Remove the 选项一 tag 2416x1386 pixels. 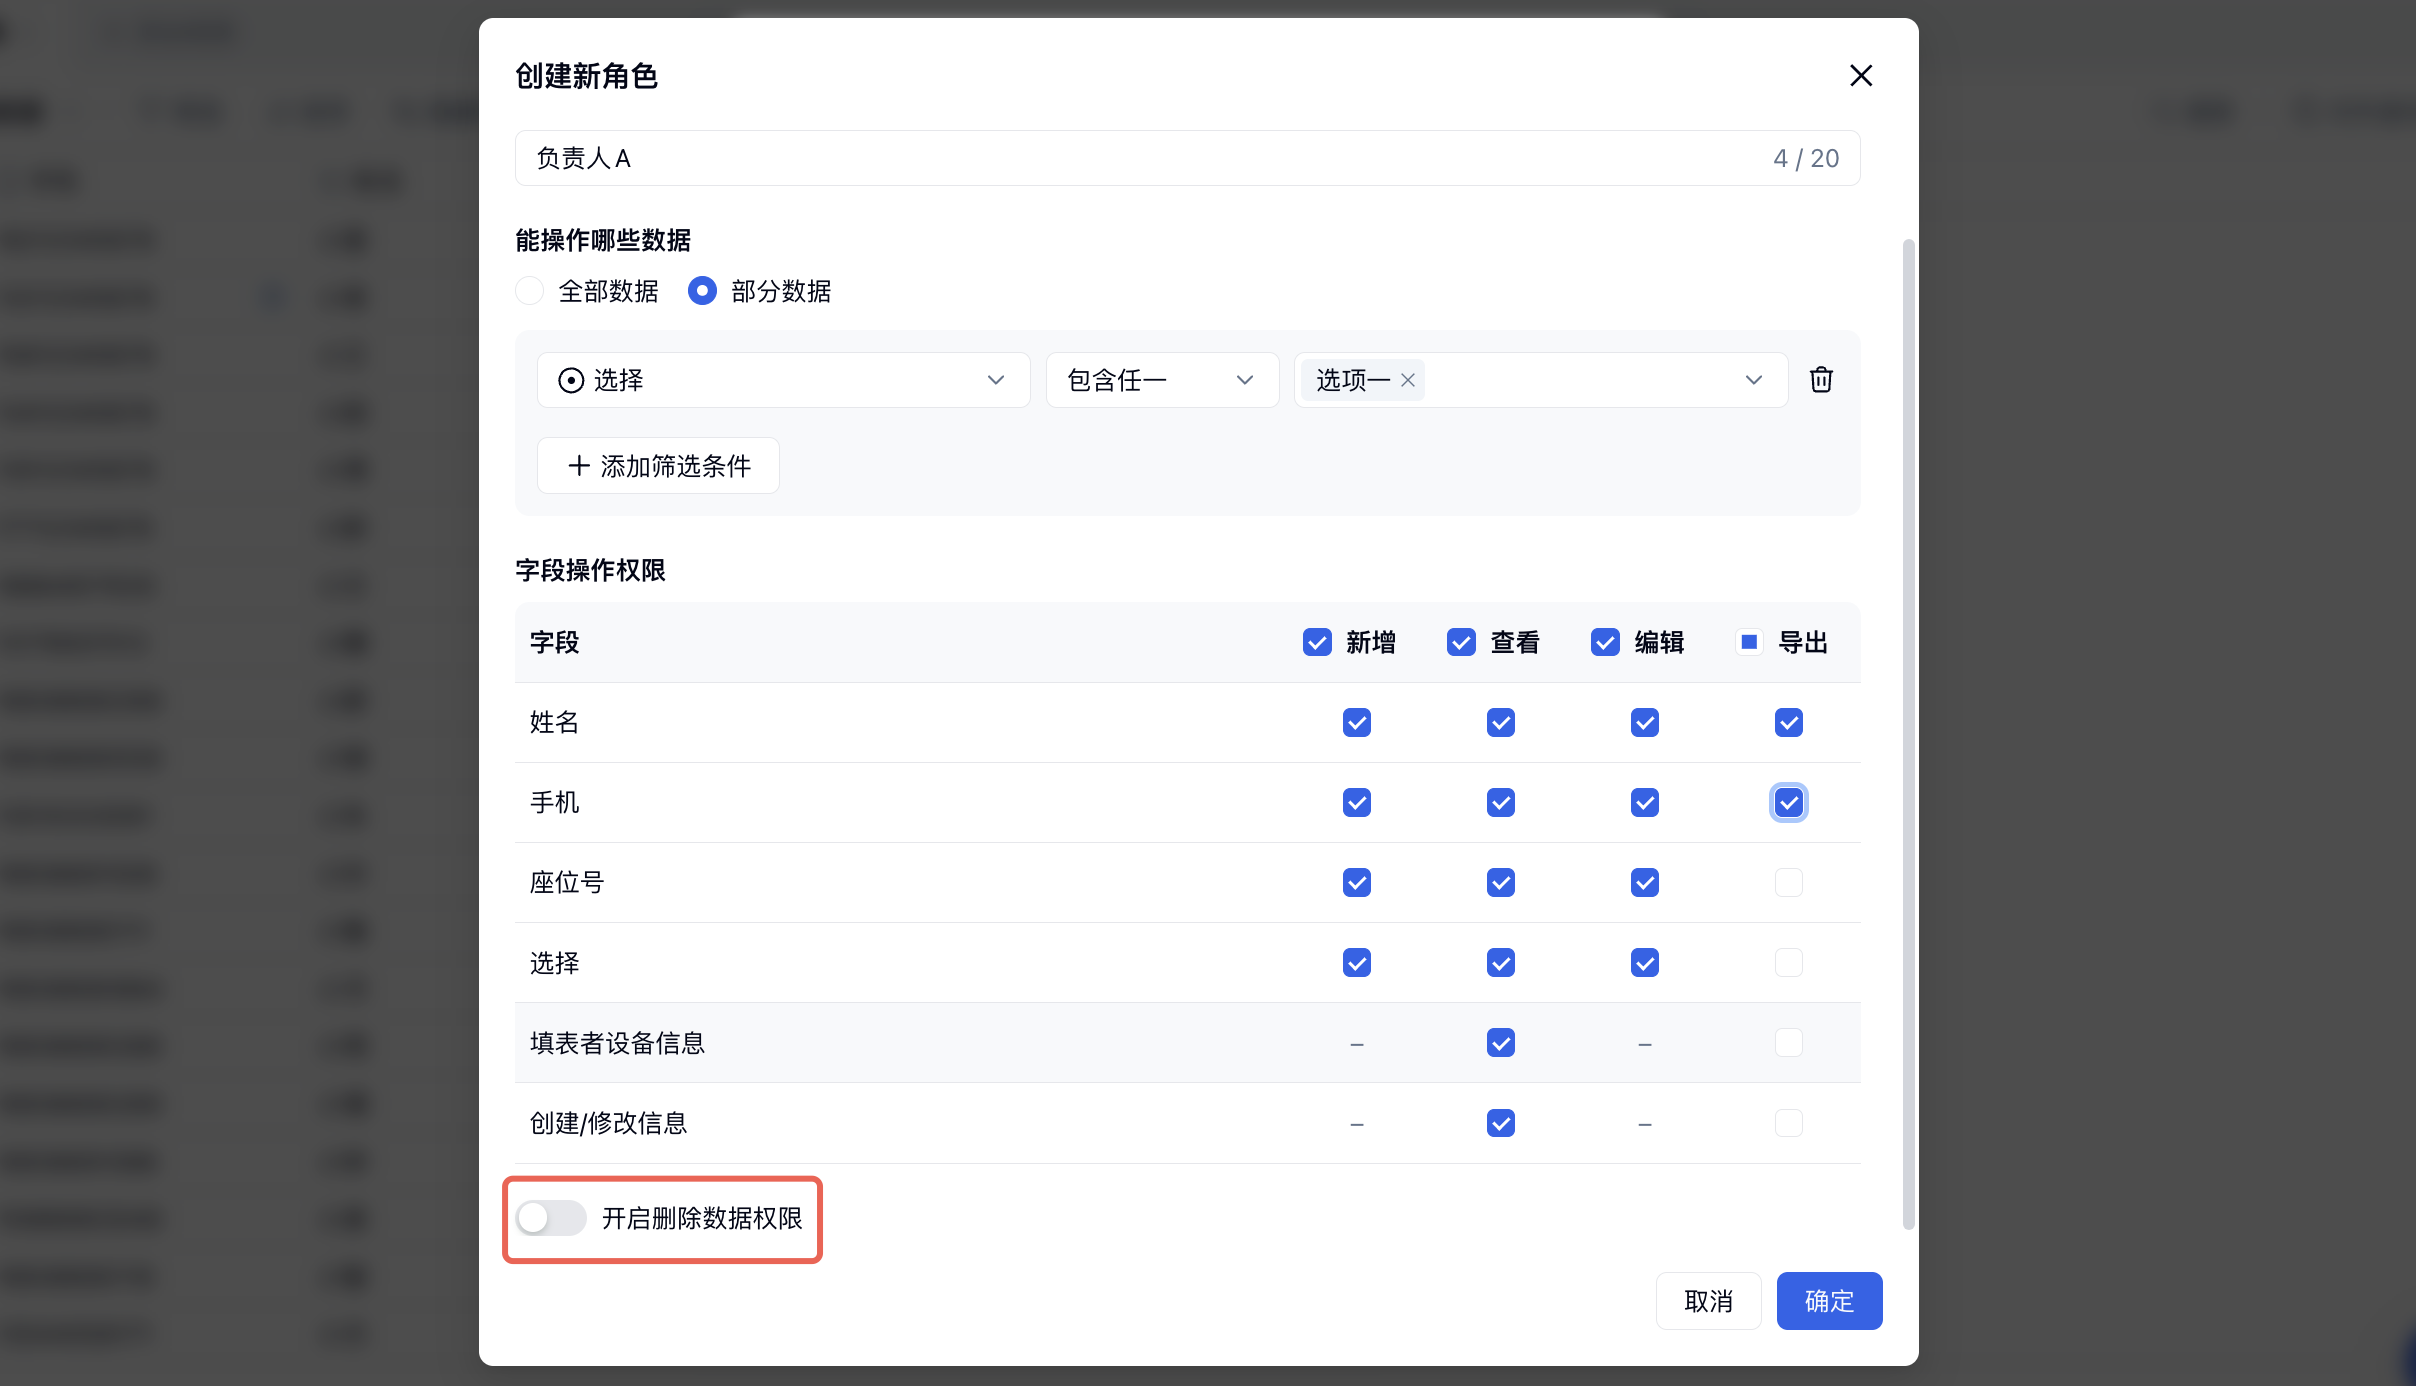coord(1408,380)
